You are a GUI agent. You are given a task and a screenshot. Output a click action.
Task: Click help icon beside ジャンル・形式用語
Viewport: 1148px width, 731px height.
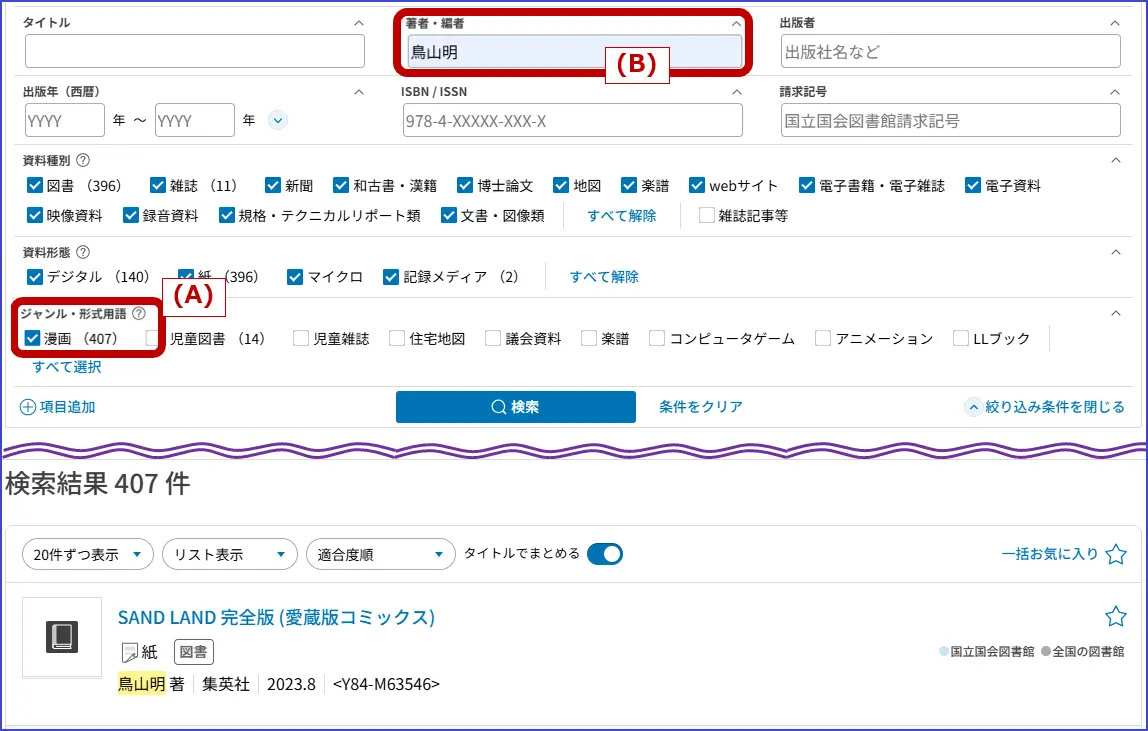pos(139,314)
